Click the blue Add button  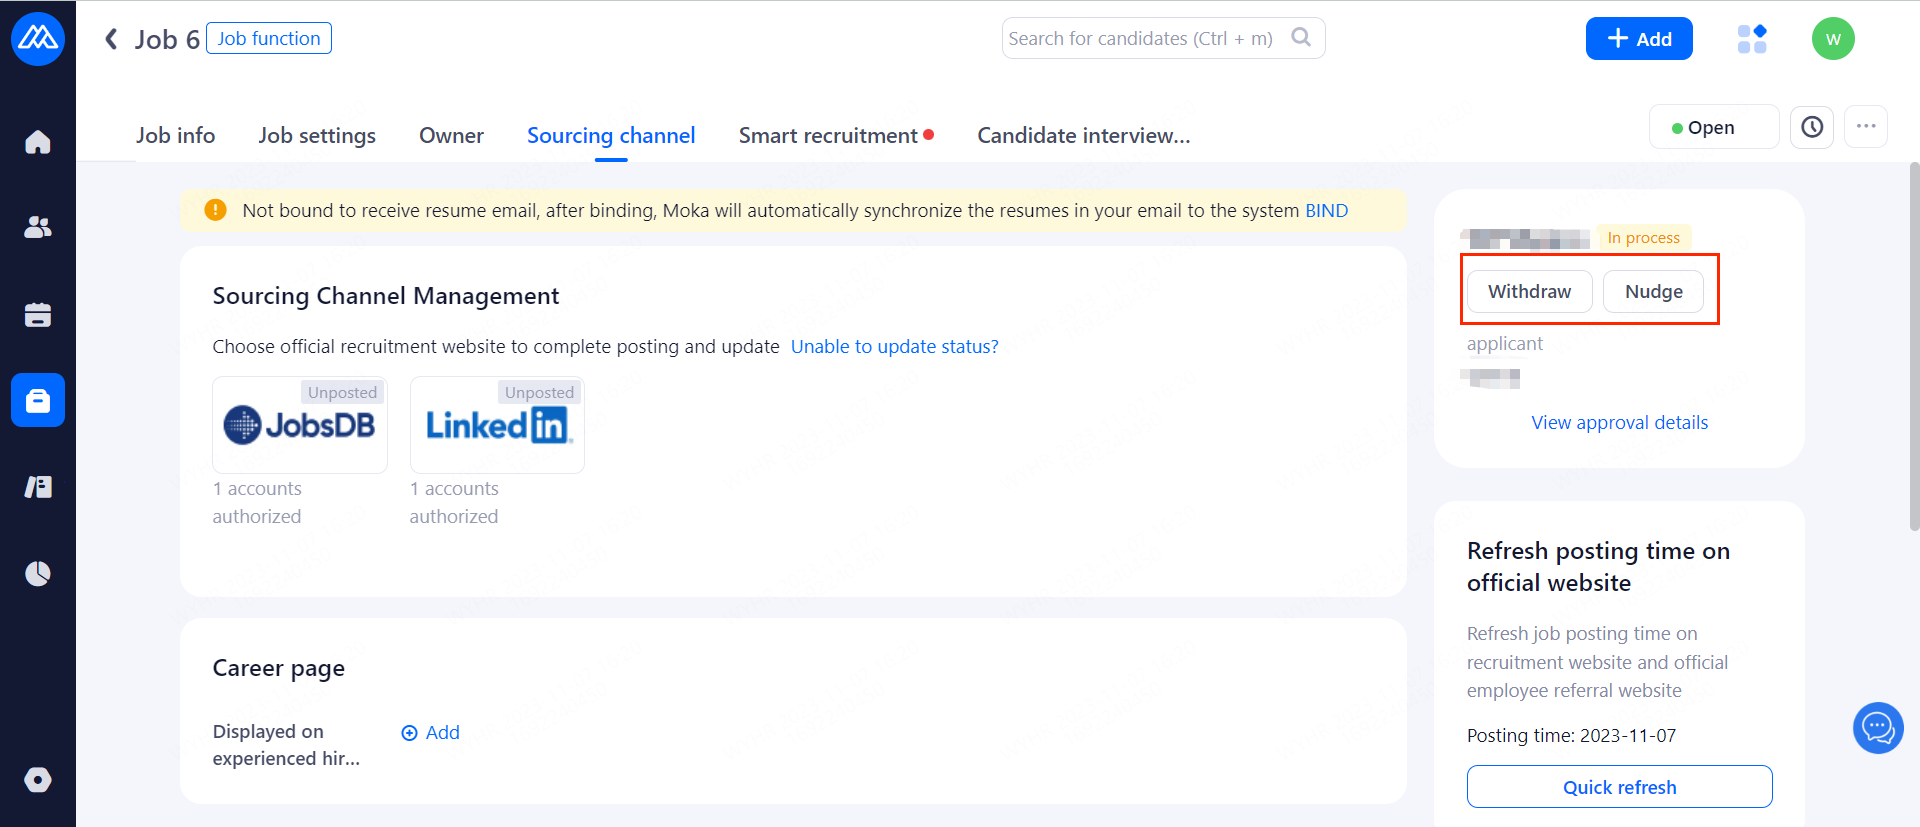tap(1639, 39)
